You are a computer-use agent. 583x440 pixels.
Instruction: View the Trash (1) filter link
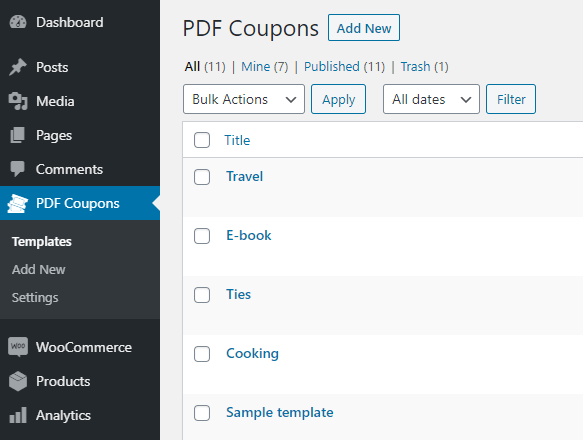tap(425, 67)
